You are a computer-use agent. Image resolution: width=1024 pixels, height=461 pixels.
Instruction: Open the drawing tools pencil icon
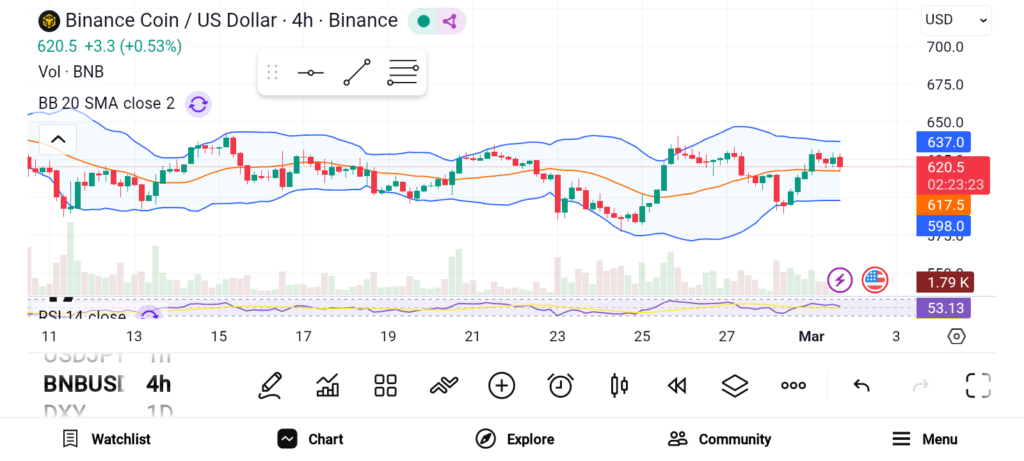point(269,385)
